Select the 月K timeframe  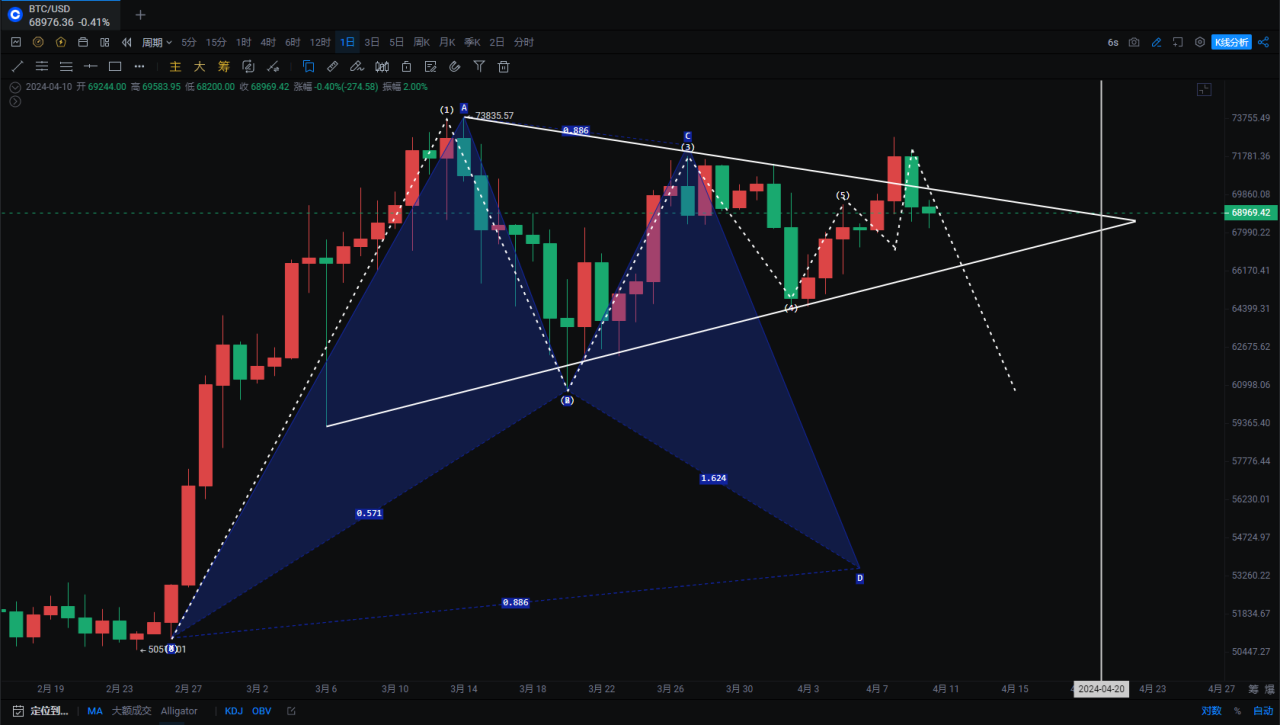(446, 42)
